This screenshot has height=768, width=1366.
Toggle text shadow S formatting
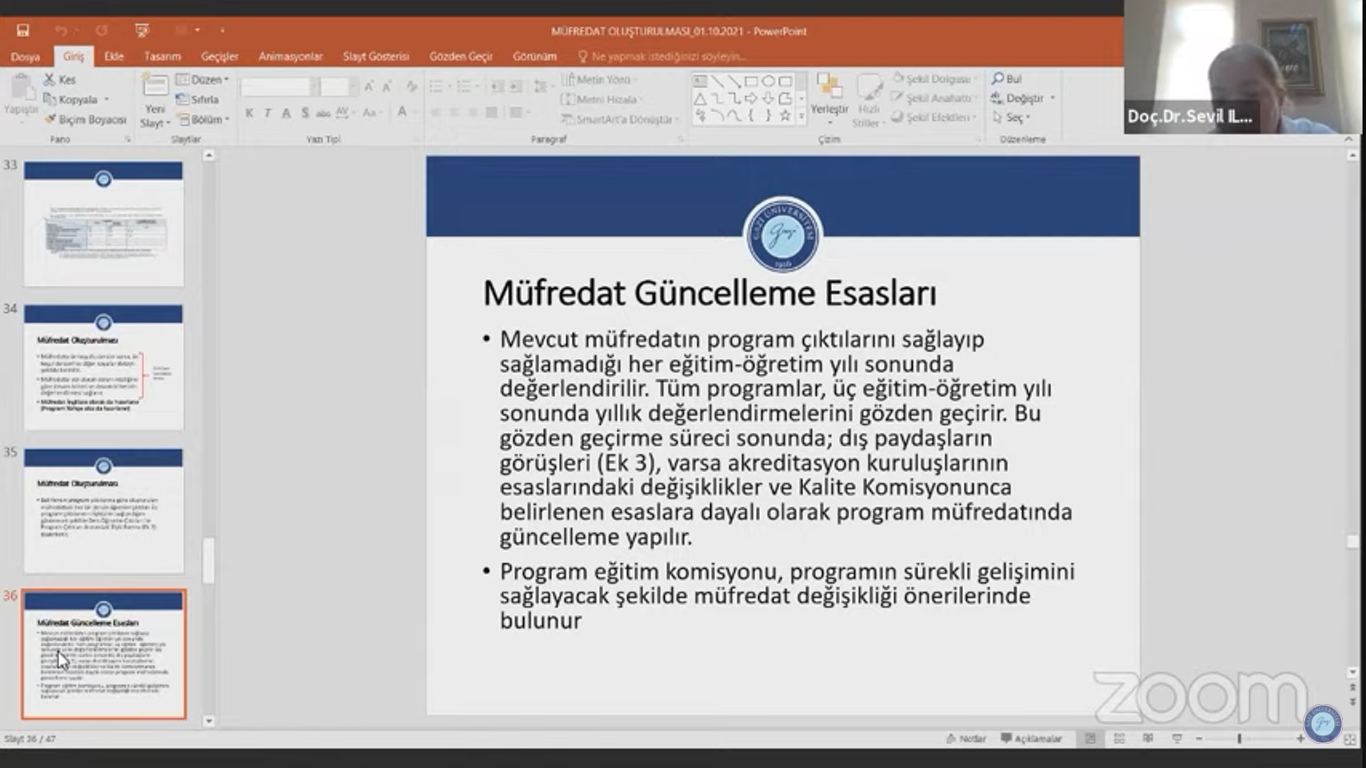(305, 113)
